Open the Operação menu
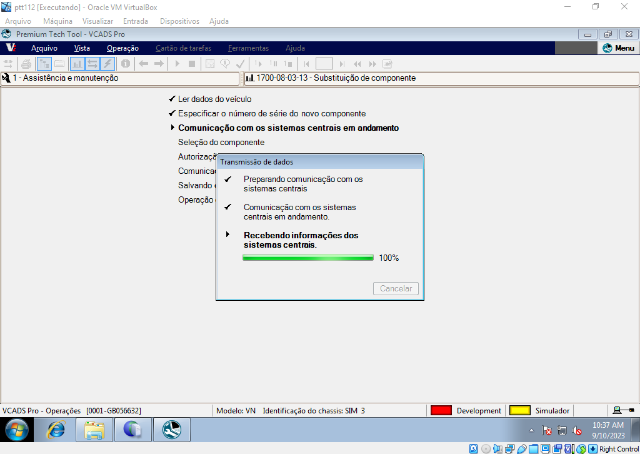The image size is (640, 454). point(122,48)
